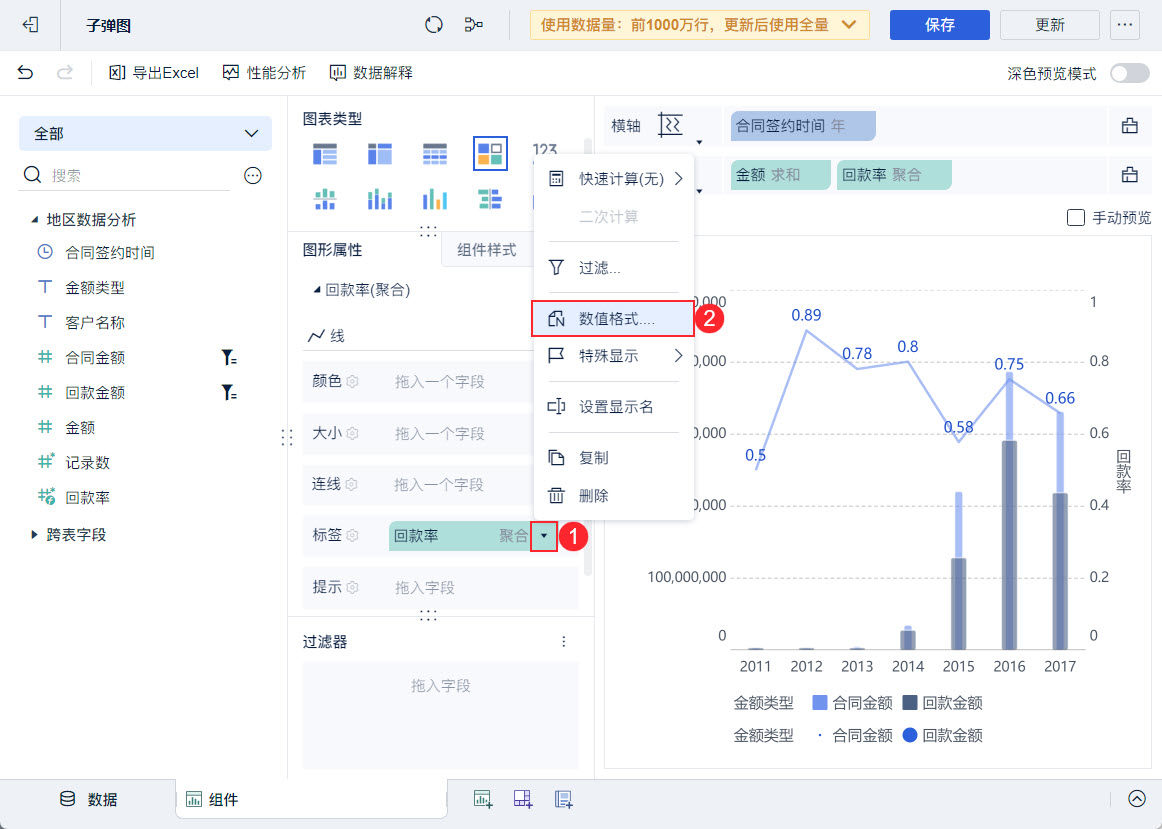Click the axis swap icon next to 横轴
Screen dimensions: 1162x829
(671, 125)
